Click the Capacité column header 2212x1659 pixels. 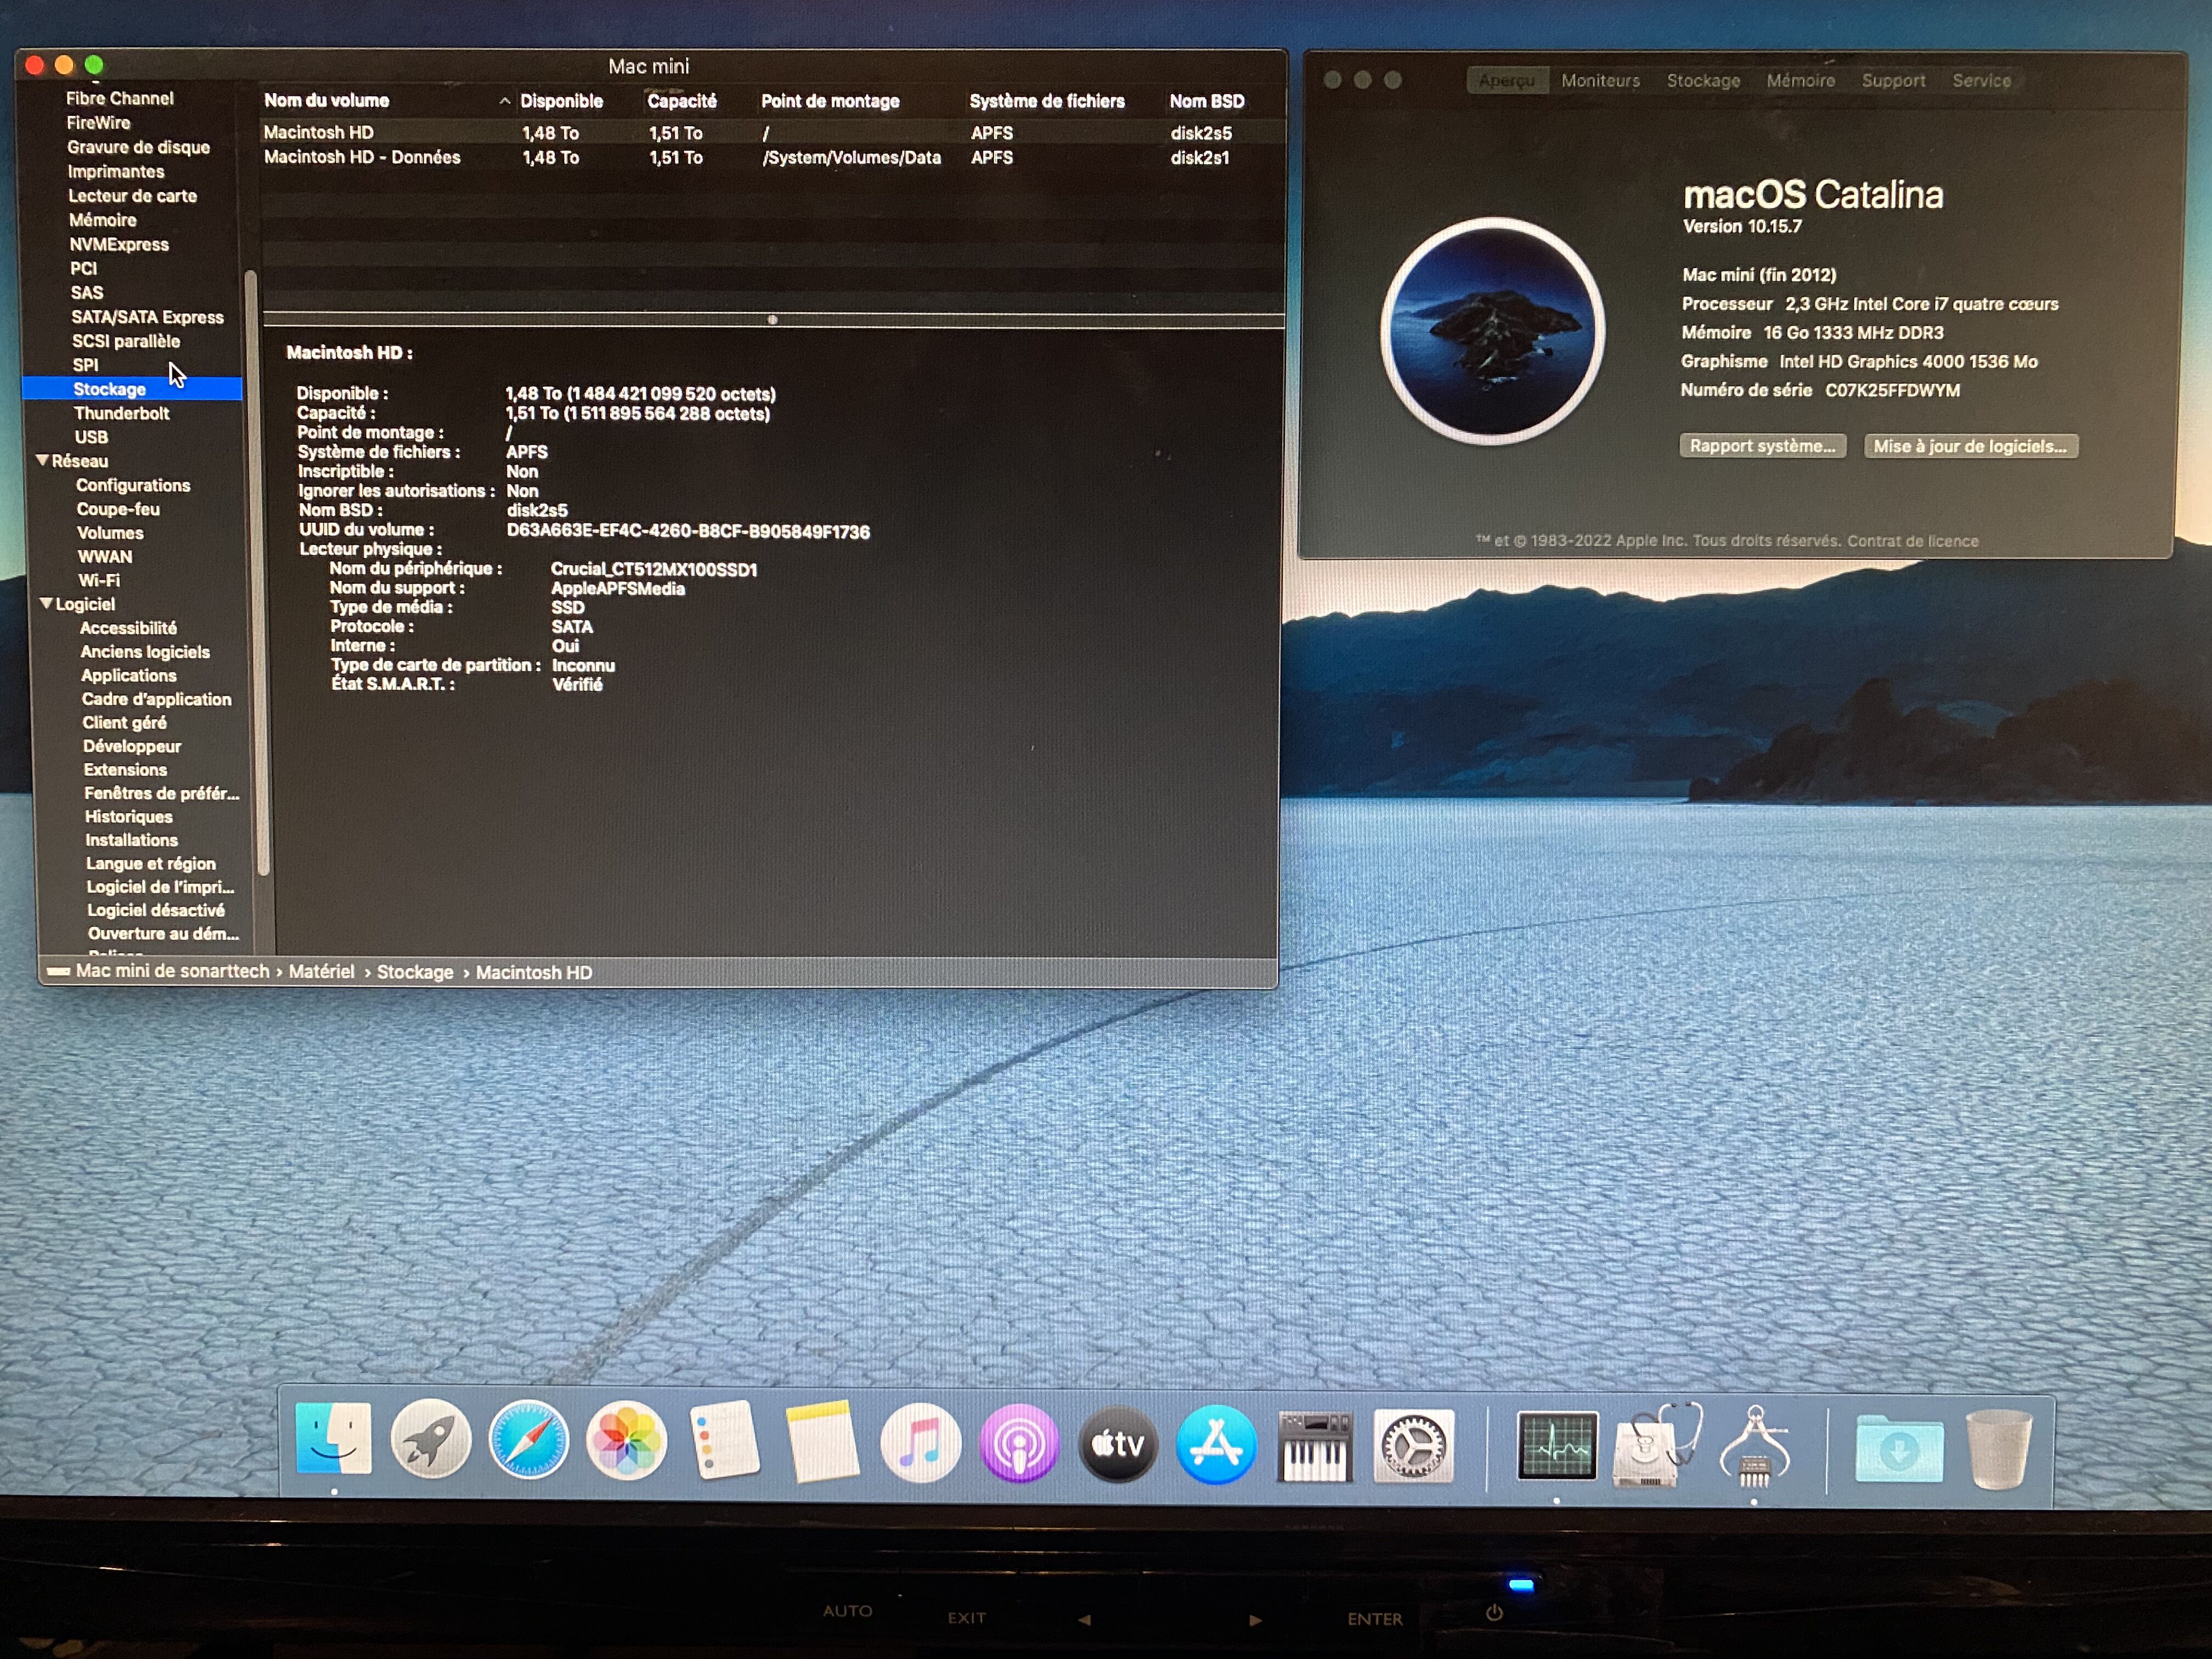(682, 101)
